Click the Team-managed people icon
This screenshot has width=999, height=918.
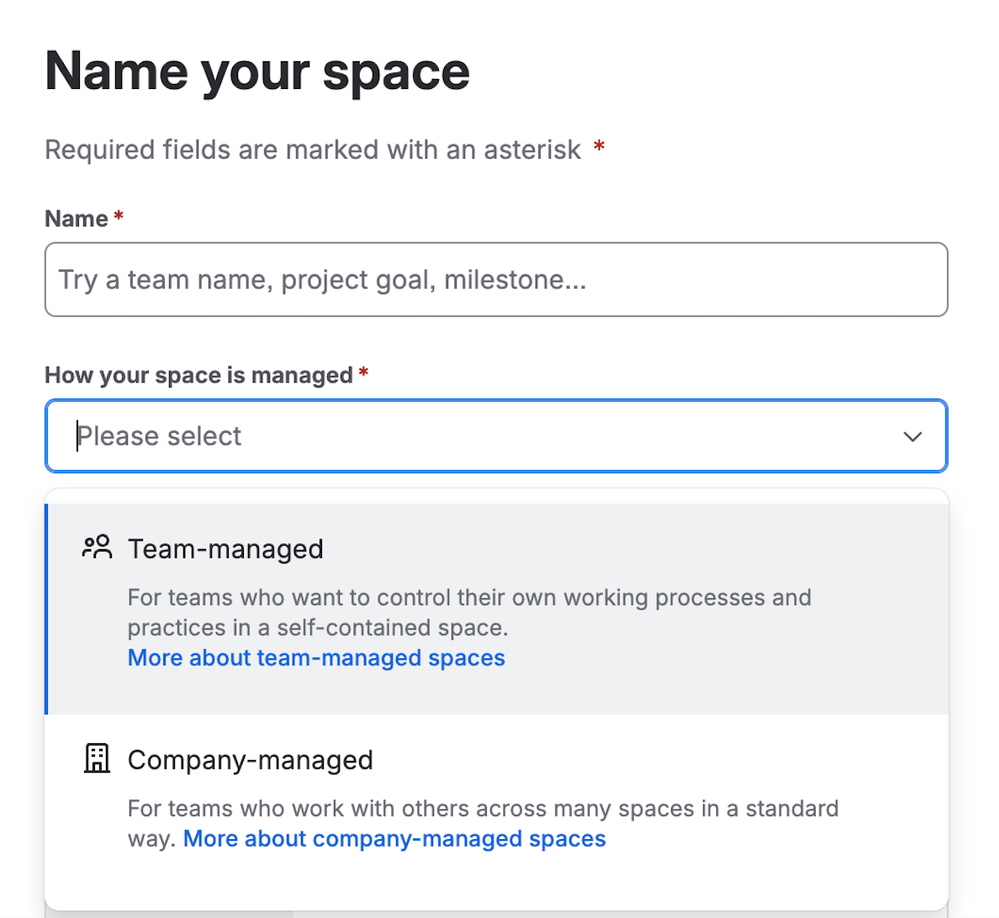tap(97, 548)
